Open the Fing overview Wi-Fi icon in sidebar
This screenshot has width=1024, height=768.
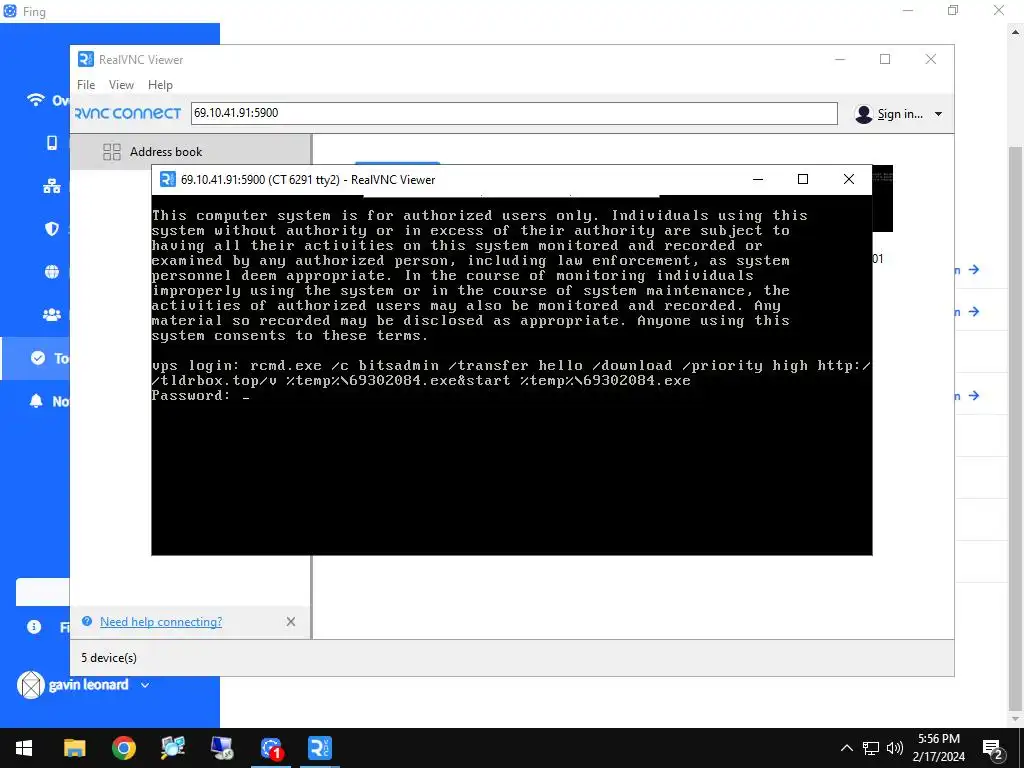click(35, 100)
